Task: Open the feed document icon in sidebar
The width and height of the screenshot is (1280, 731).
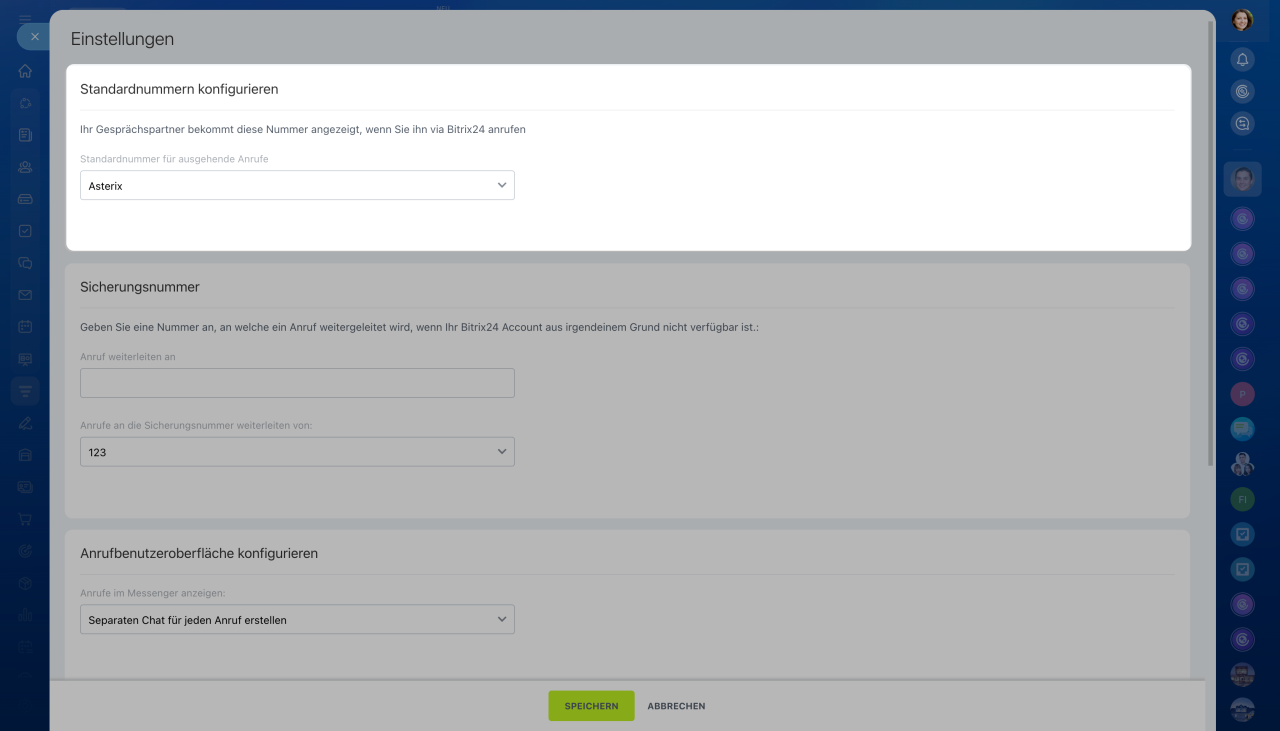Action: (x=25, y=135)
